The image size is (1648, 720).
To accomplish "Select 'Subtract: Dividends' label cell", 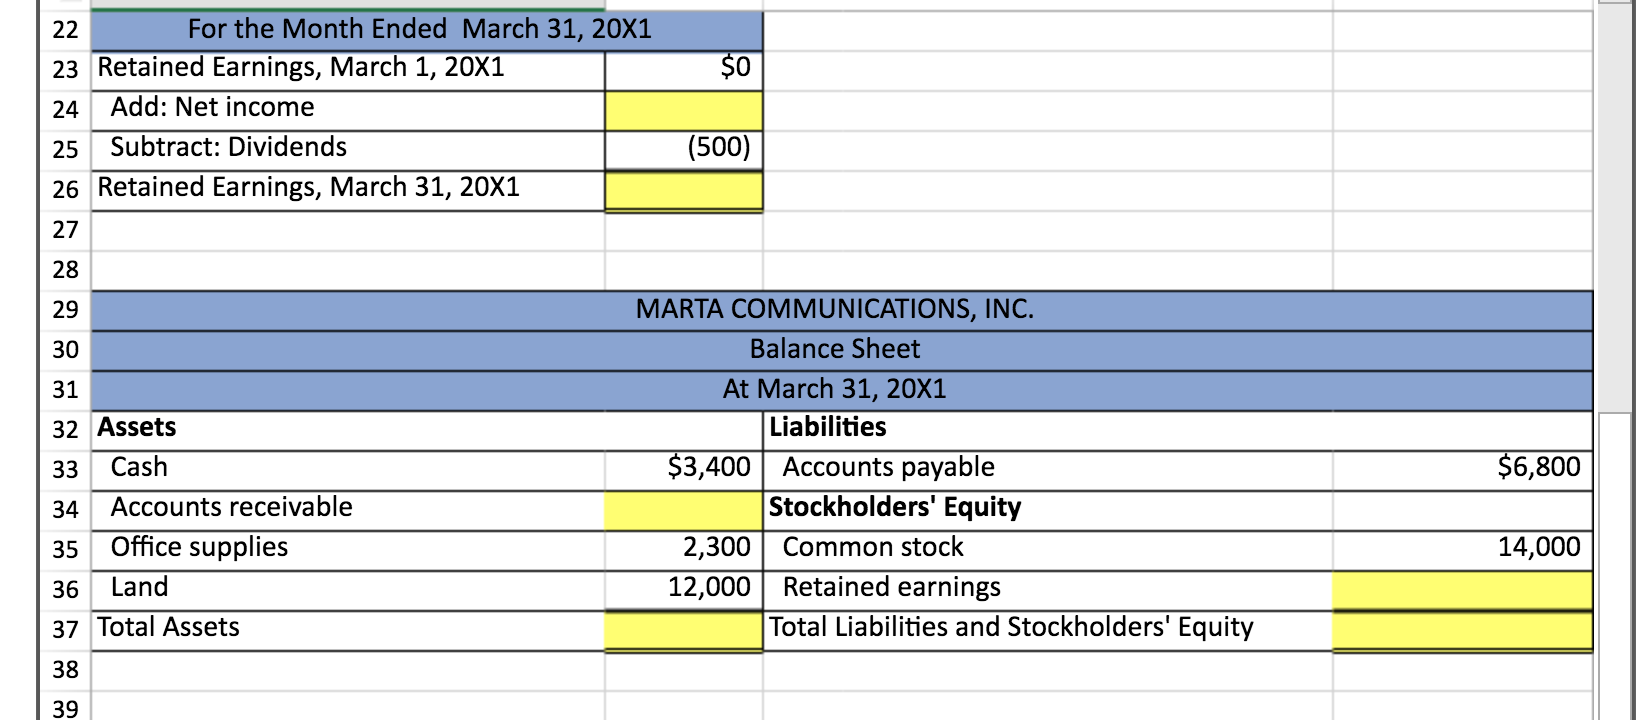I will click(348, 151).
